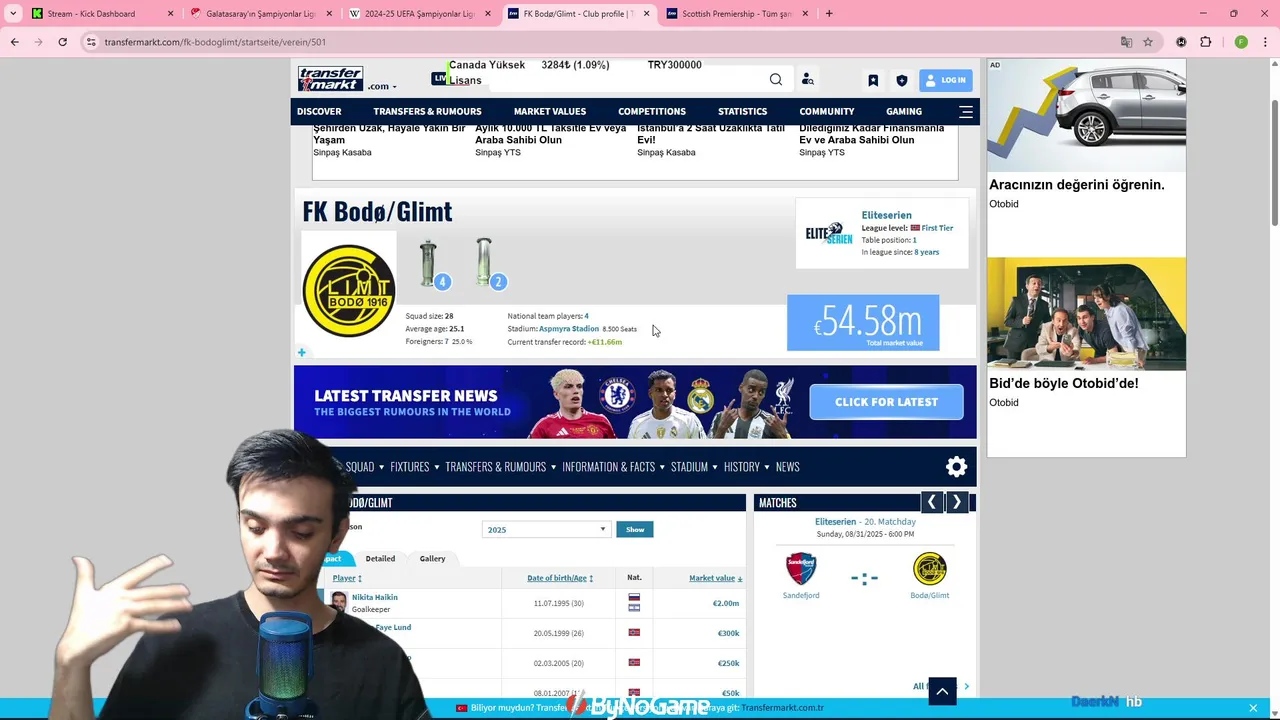1280x720 pixels.
Task: Click the Bodø/Glimt crest in matches box
Action: tap(930, 569)
